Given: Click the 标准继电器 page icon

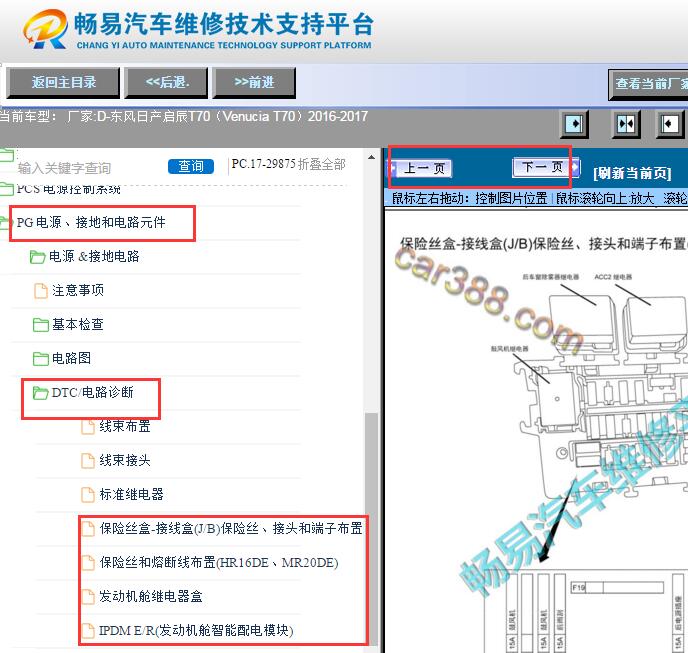Looking at the screenshot, I should (x=88, y=495).
